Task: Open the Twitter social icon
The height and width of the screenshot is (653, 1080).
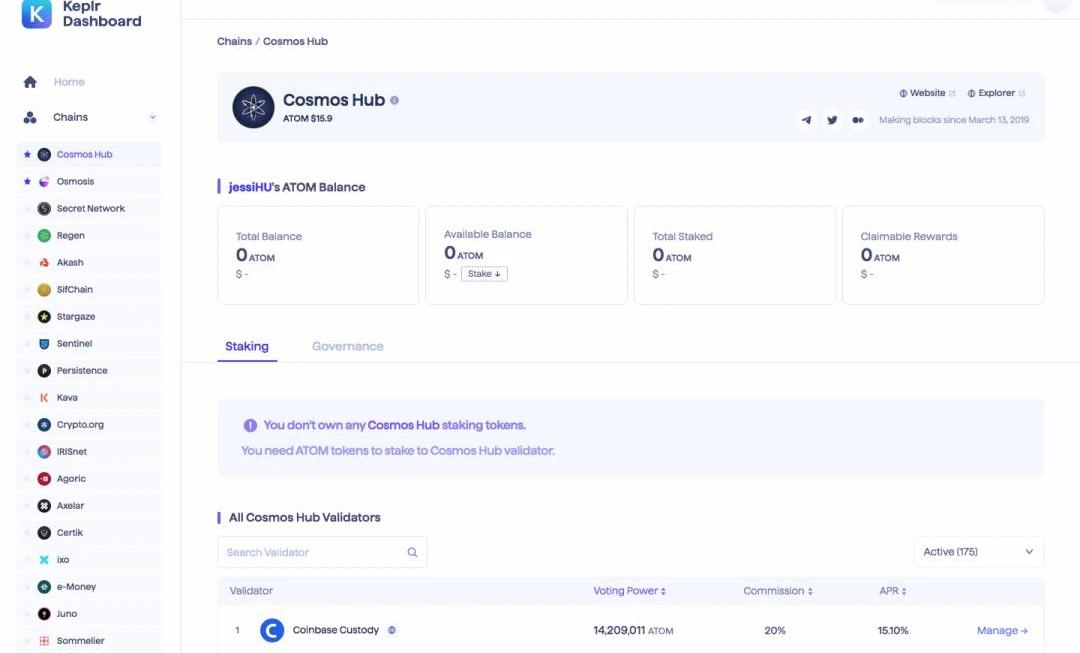Action: (x=832, y=120)
